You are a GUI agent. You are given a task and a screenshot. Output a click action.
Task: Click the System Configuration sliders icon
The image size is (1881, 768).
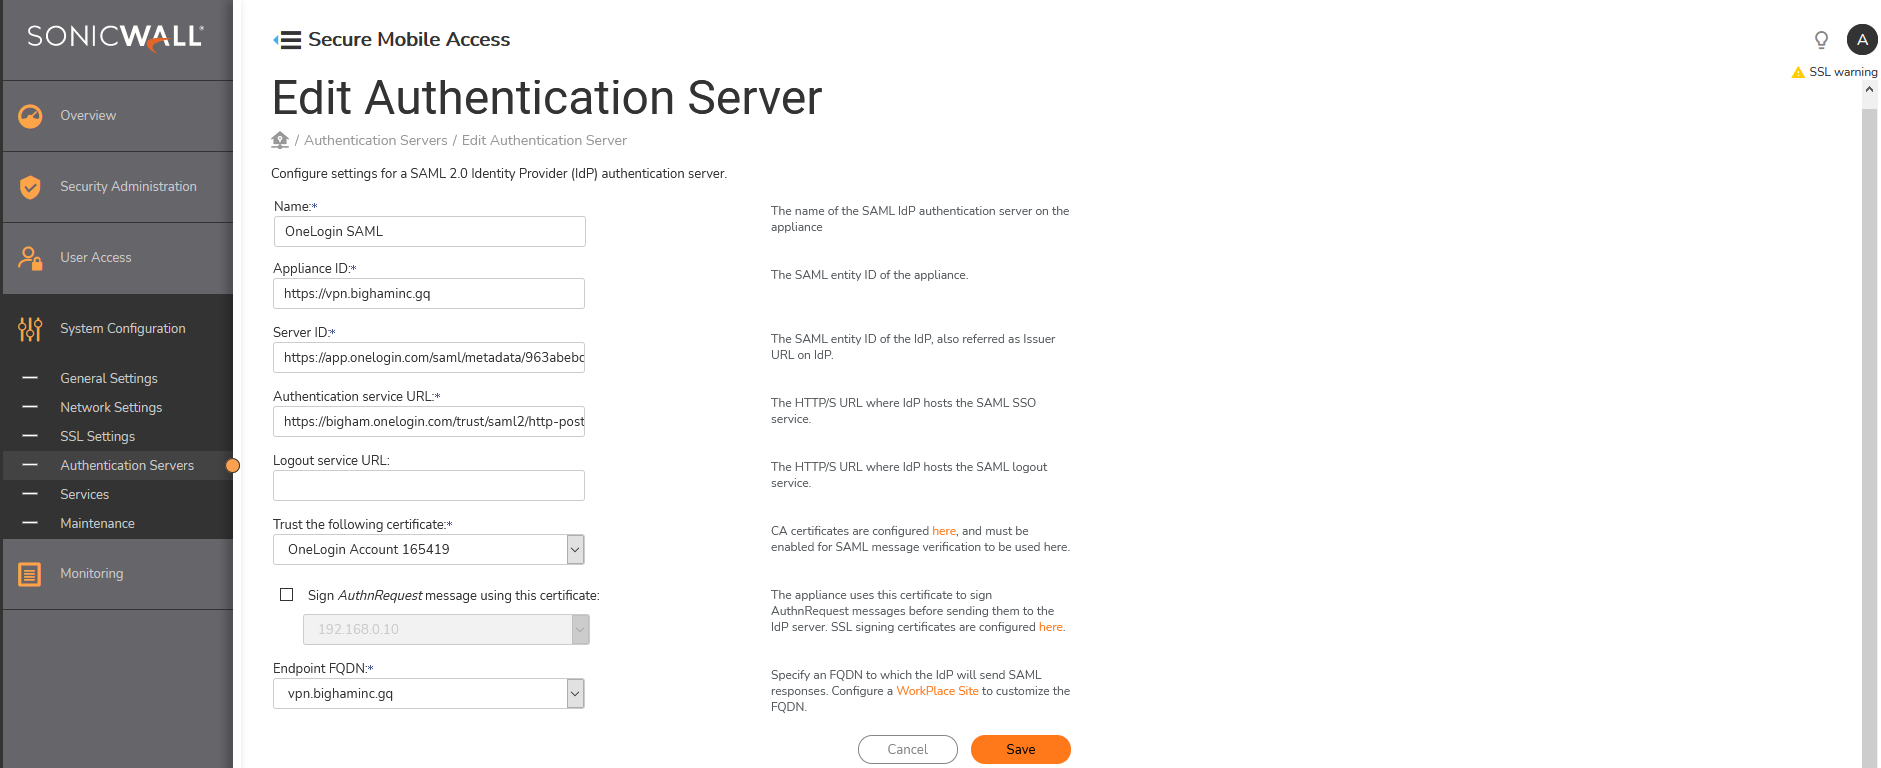coord(30,329)
